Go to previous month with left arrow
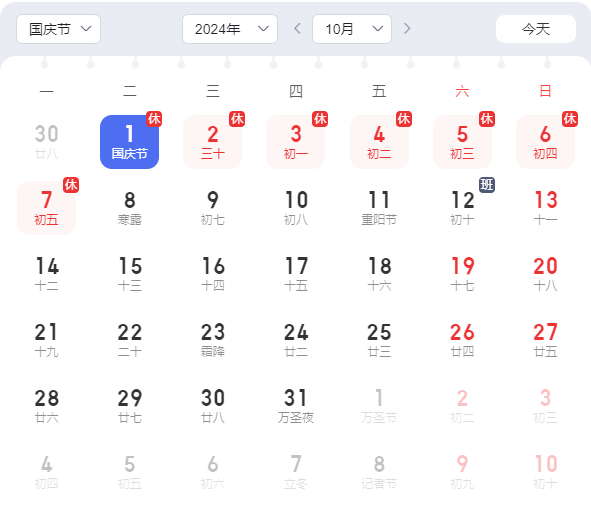591x506 pixels. (x=297, y=29)
